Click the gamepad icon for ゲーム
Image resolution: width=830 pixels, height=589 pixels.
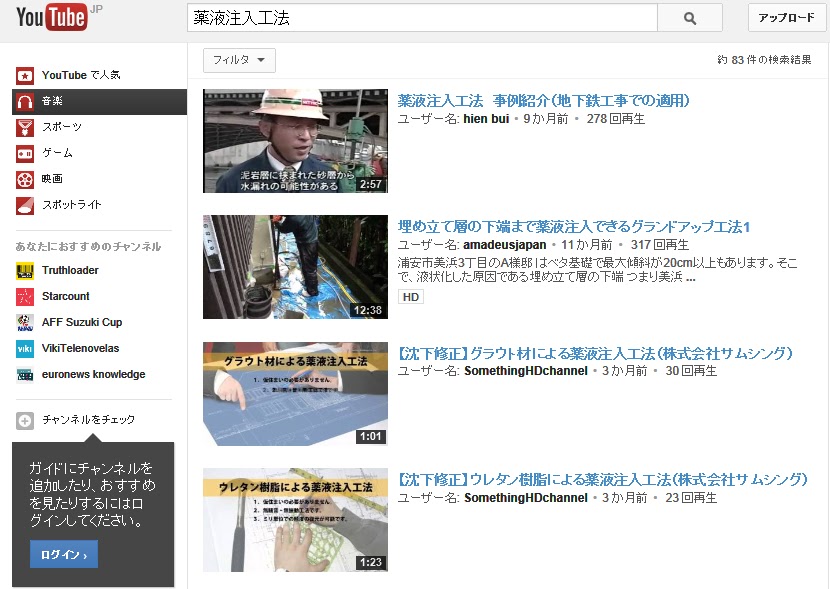25,153
